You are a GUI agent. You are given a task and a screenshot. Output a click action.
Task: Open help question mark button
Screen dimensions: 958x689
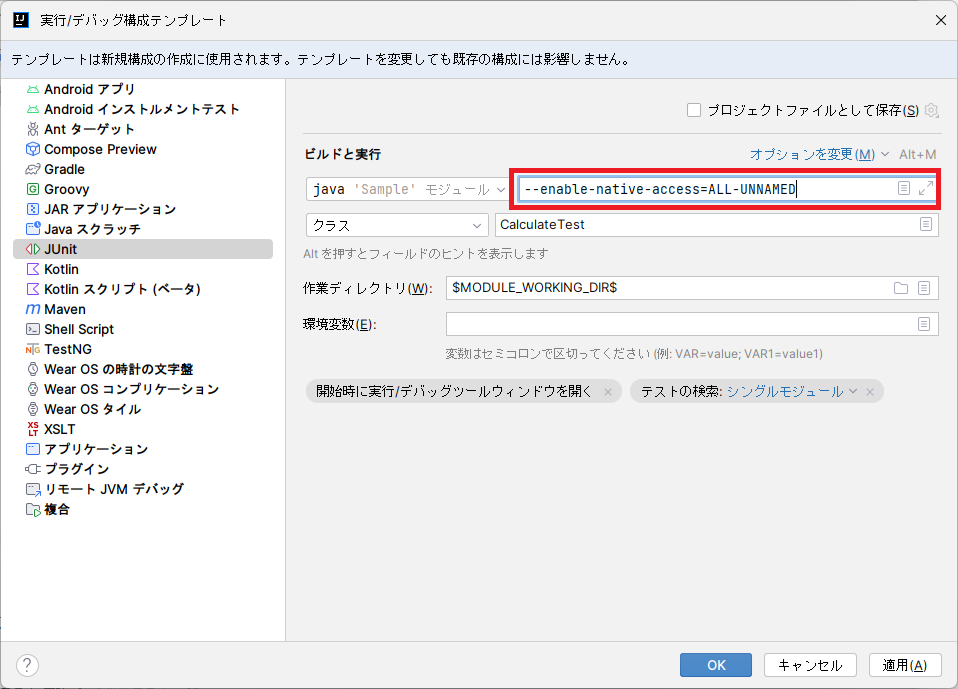pos(27,665)
